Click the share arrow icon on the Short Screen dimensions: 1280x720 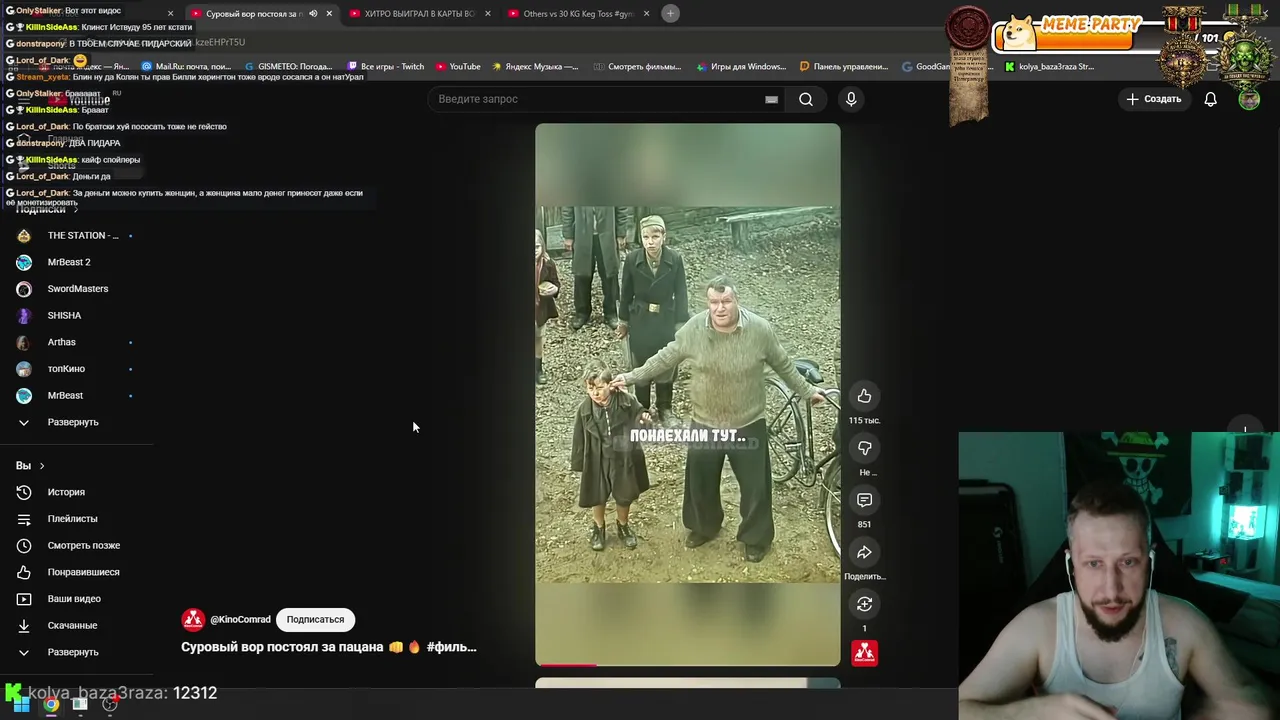coord(864,552)
